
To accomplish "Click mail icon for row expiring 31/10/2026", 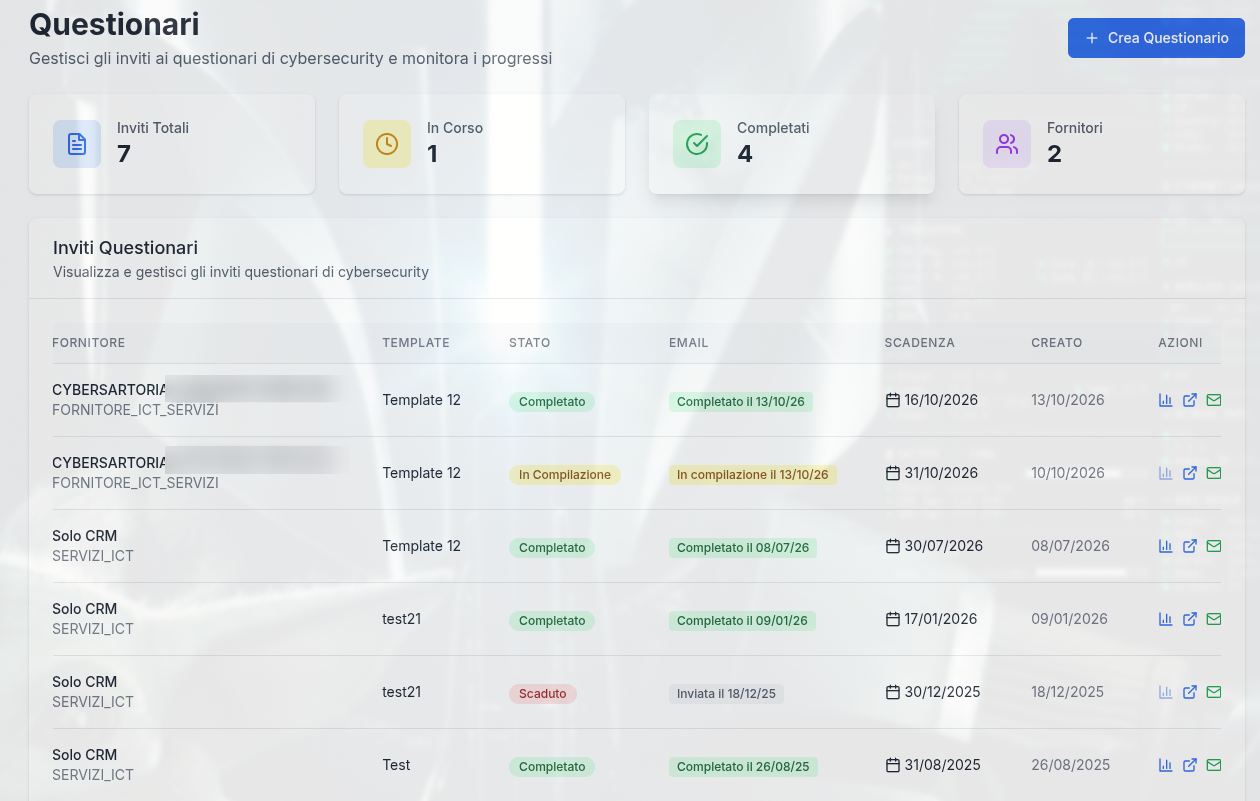I will tap(1214, 473).
